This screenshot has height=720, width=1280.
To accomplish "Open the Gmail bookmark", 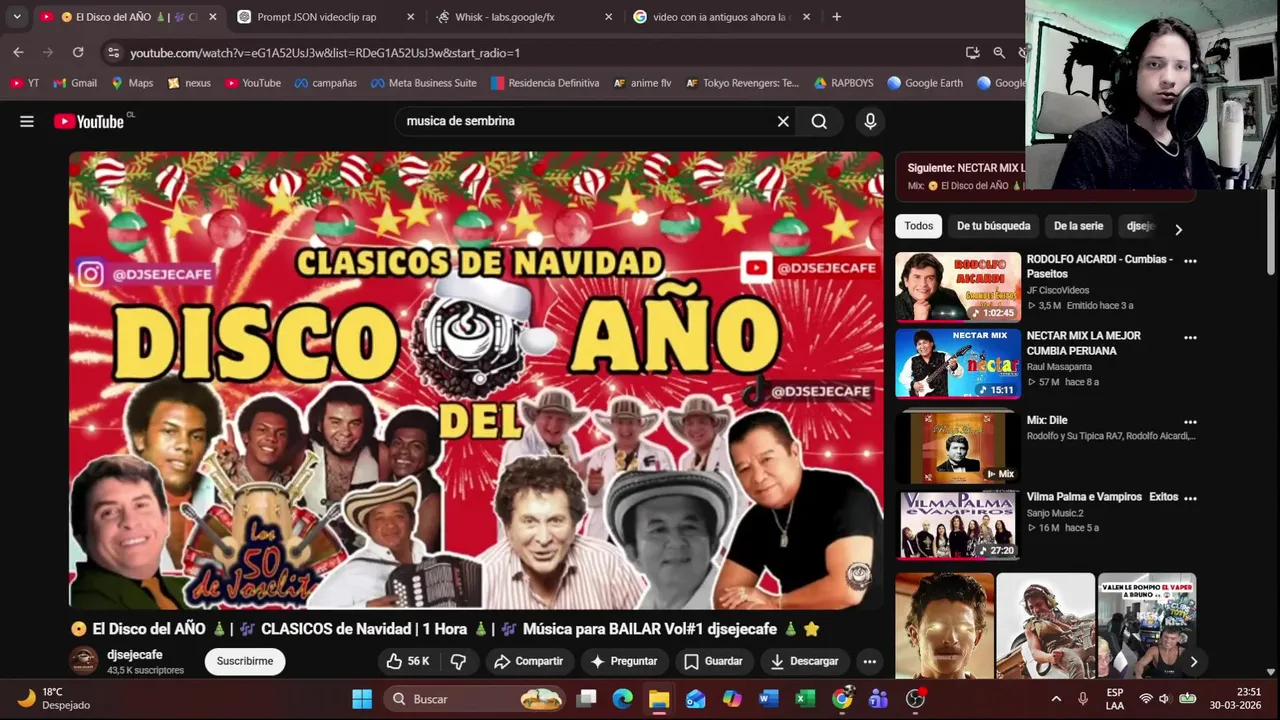I will pyautogui.click(x=75, y=83).
